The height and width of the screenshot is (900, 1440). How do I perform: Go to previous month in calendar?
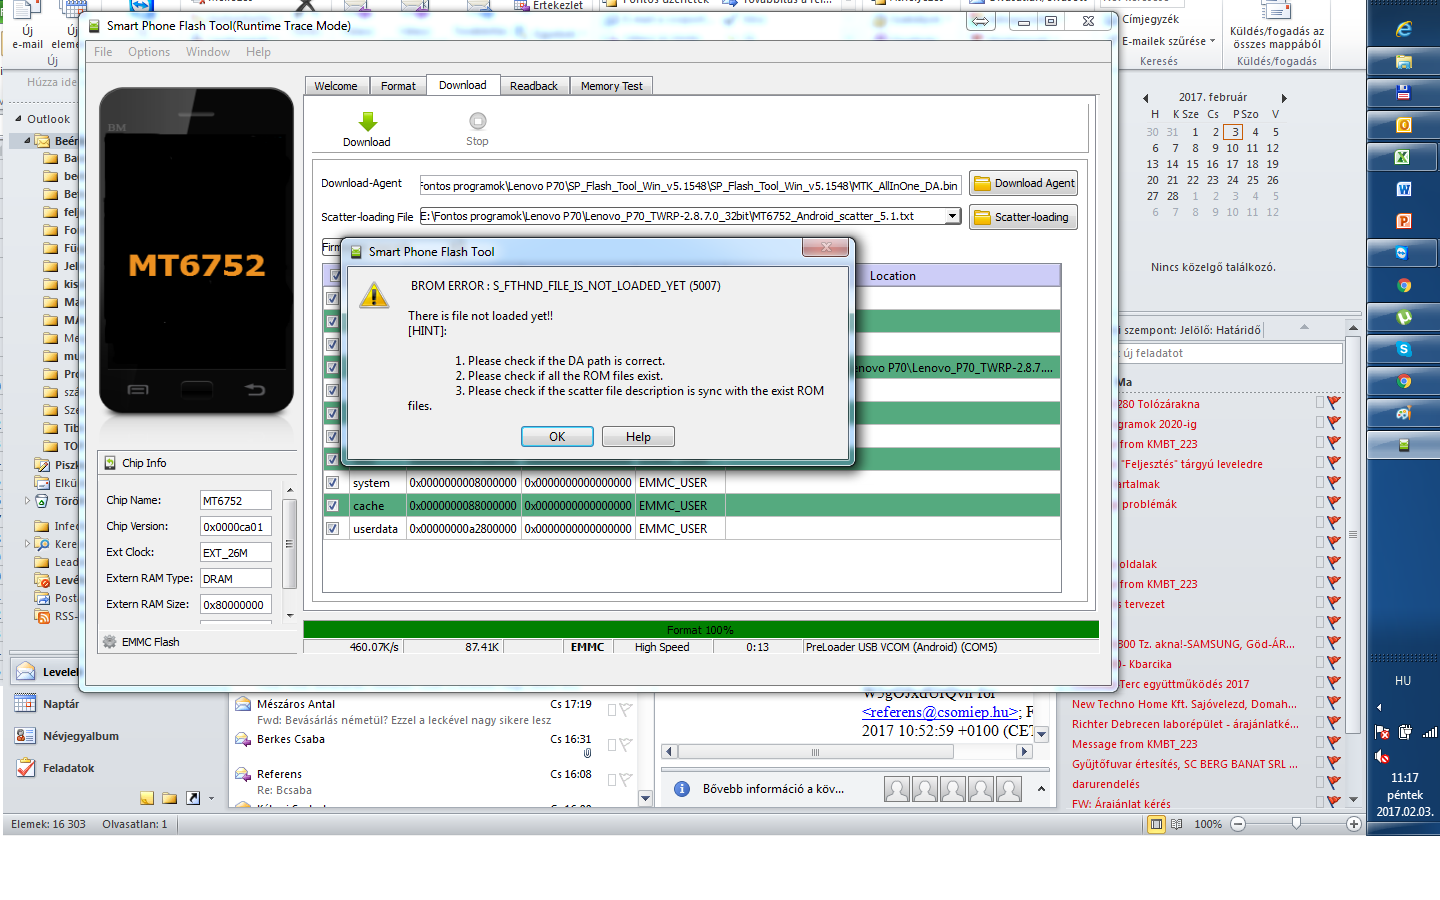coord(1146,98)
